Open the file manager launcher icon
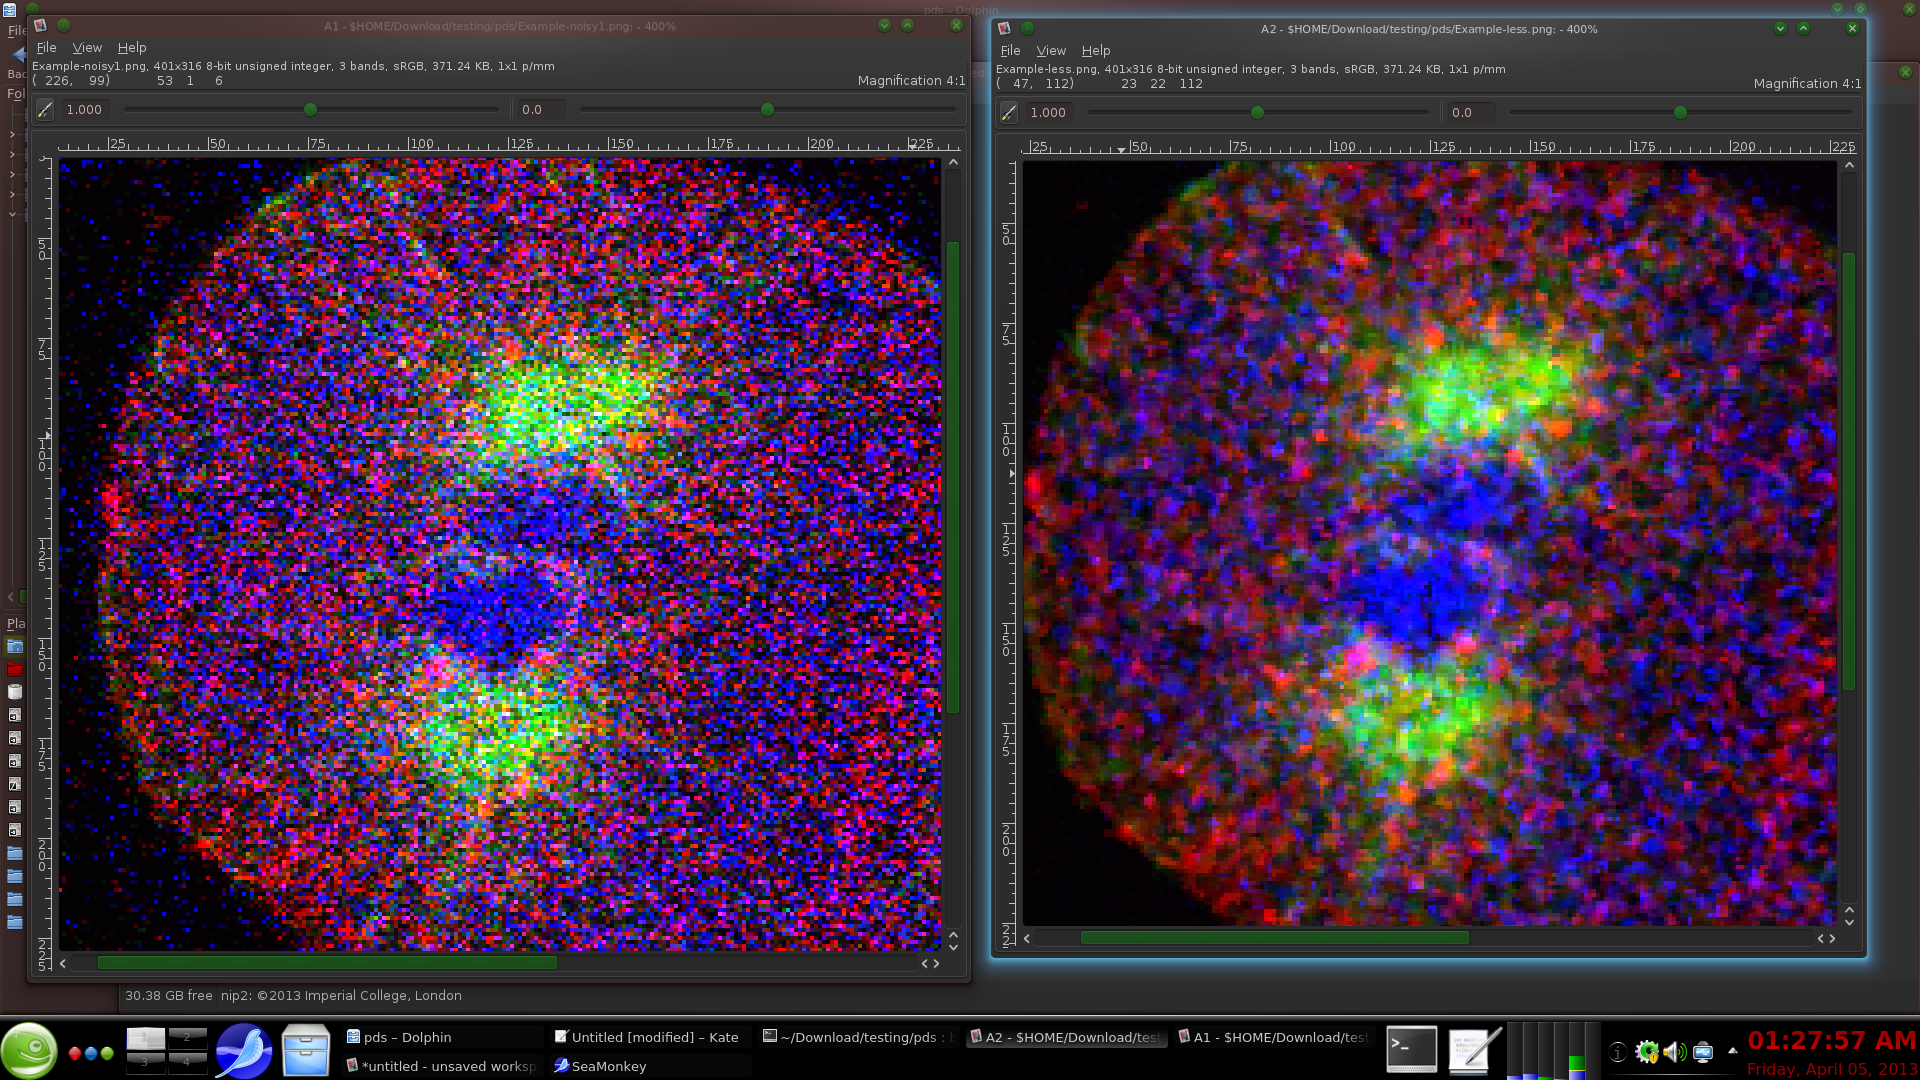This screenshot has width=1920, height=1080. tap(305, 1050)
